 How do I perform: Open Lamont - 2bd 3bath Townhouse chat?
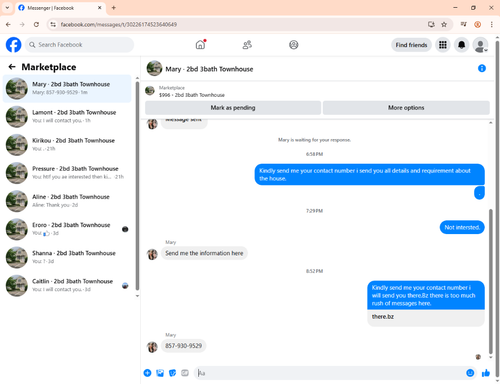67,117
